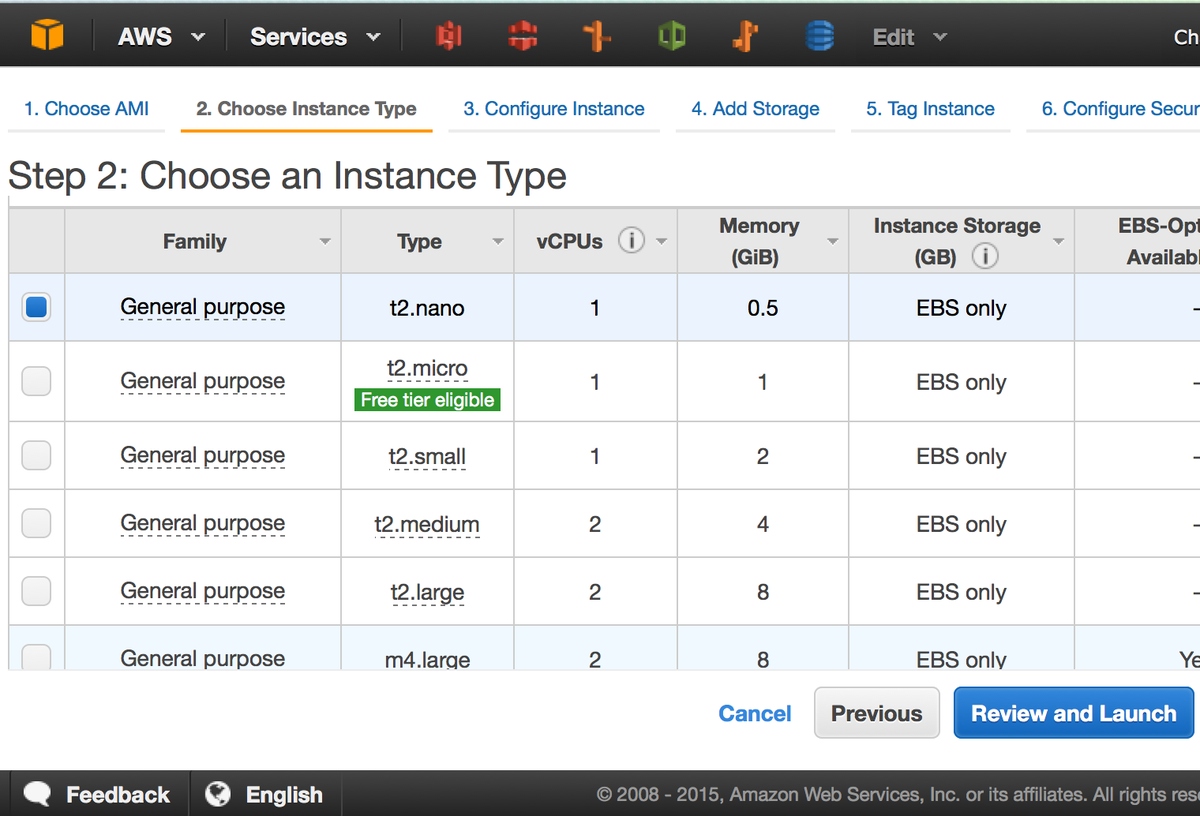
Task: Click the Instance Storage info icon
Action: [x=985, y=257]
